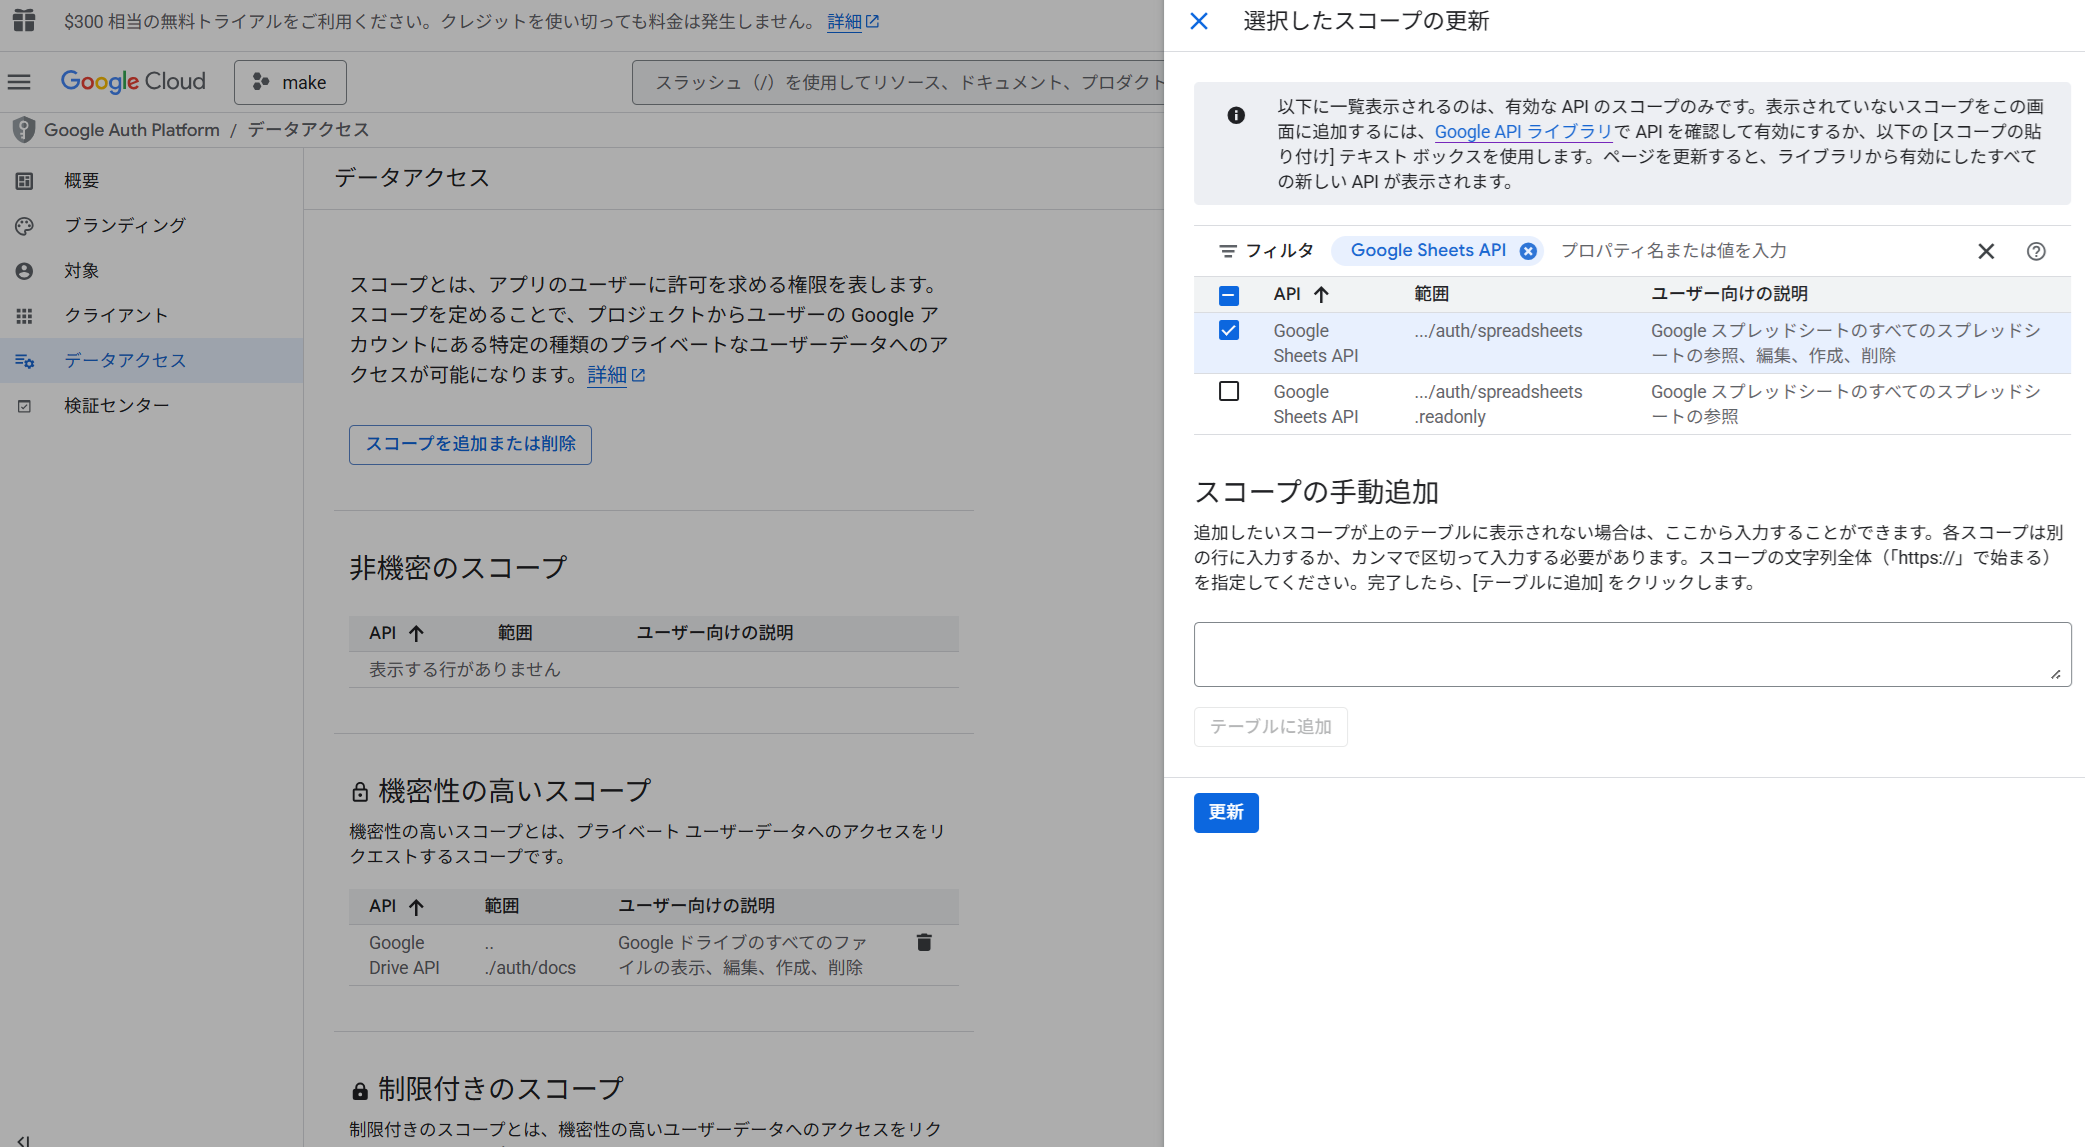Click the filter icon in the scope panel
2085x1147 pixels.
(1227, 251)
